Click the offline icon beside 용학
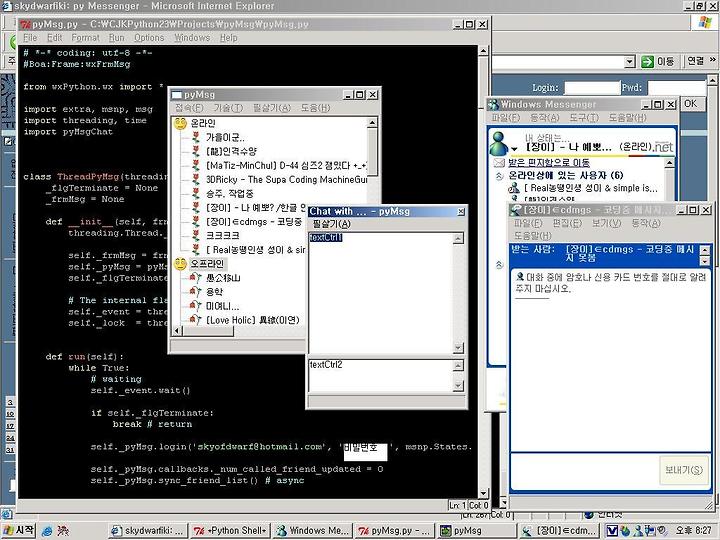 tap(195, 292)
